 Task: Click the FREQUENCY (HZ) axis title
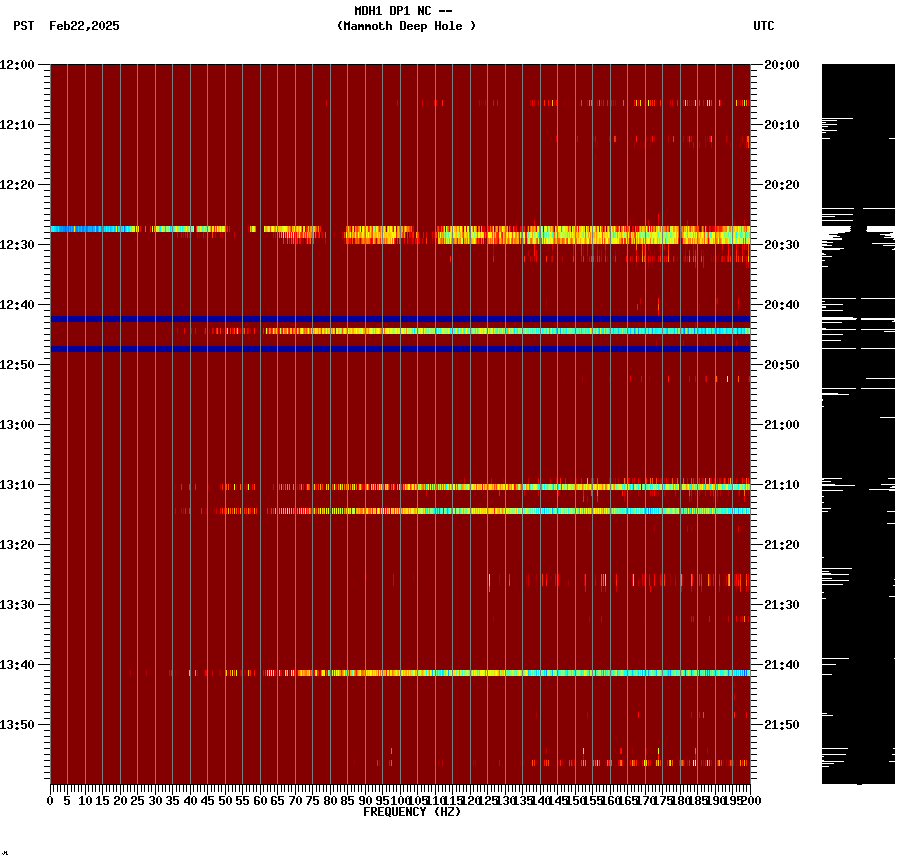tap(412, 811)
